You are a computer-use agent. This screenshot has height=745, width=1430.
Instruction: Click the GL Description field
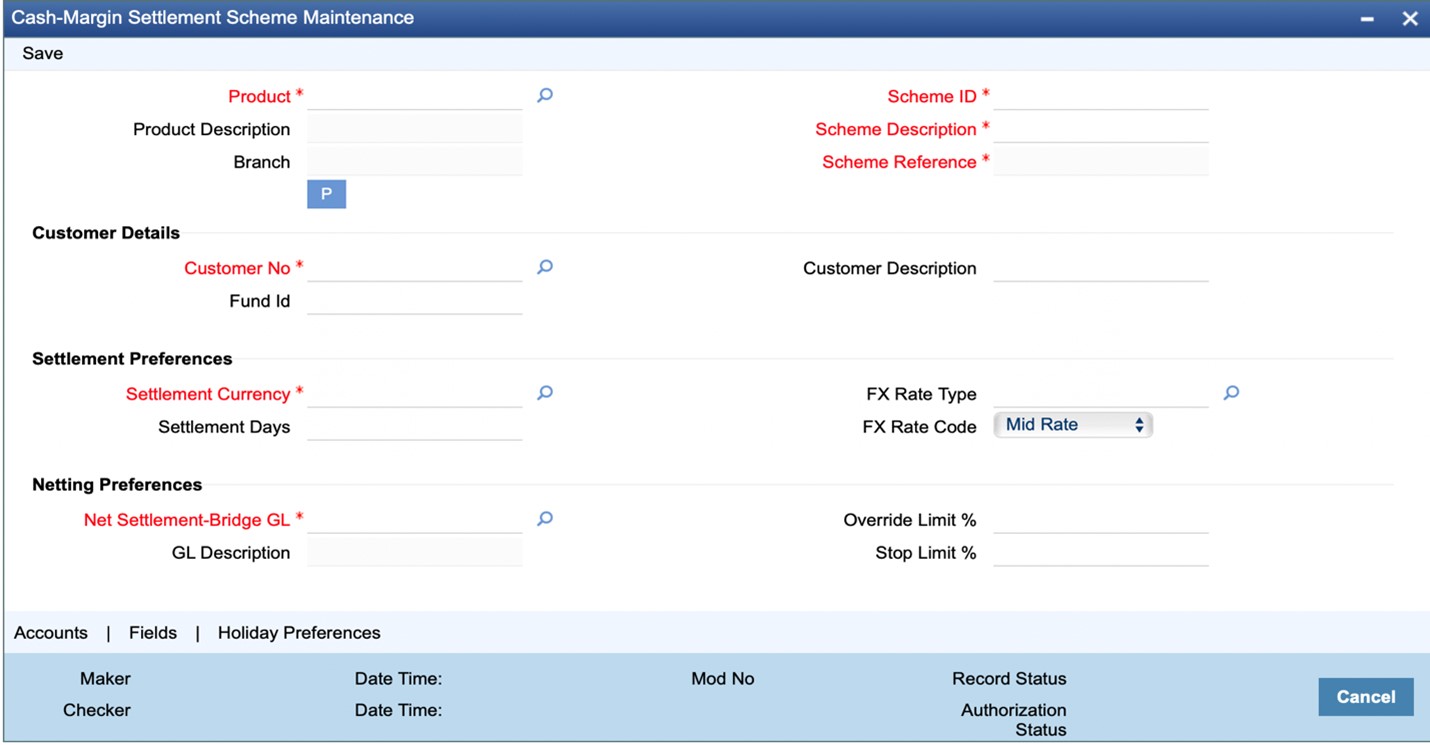tap(415, 553)
